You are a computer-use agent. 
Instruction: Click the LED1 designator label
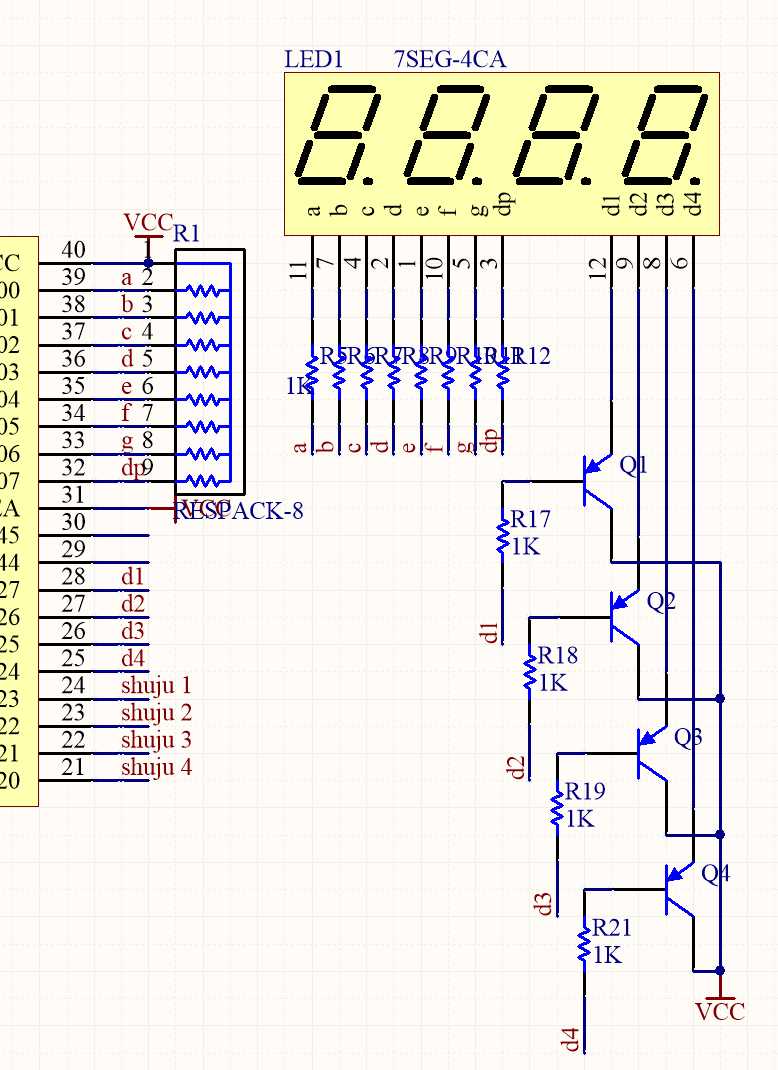point(313,59)
